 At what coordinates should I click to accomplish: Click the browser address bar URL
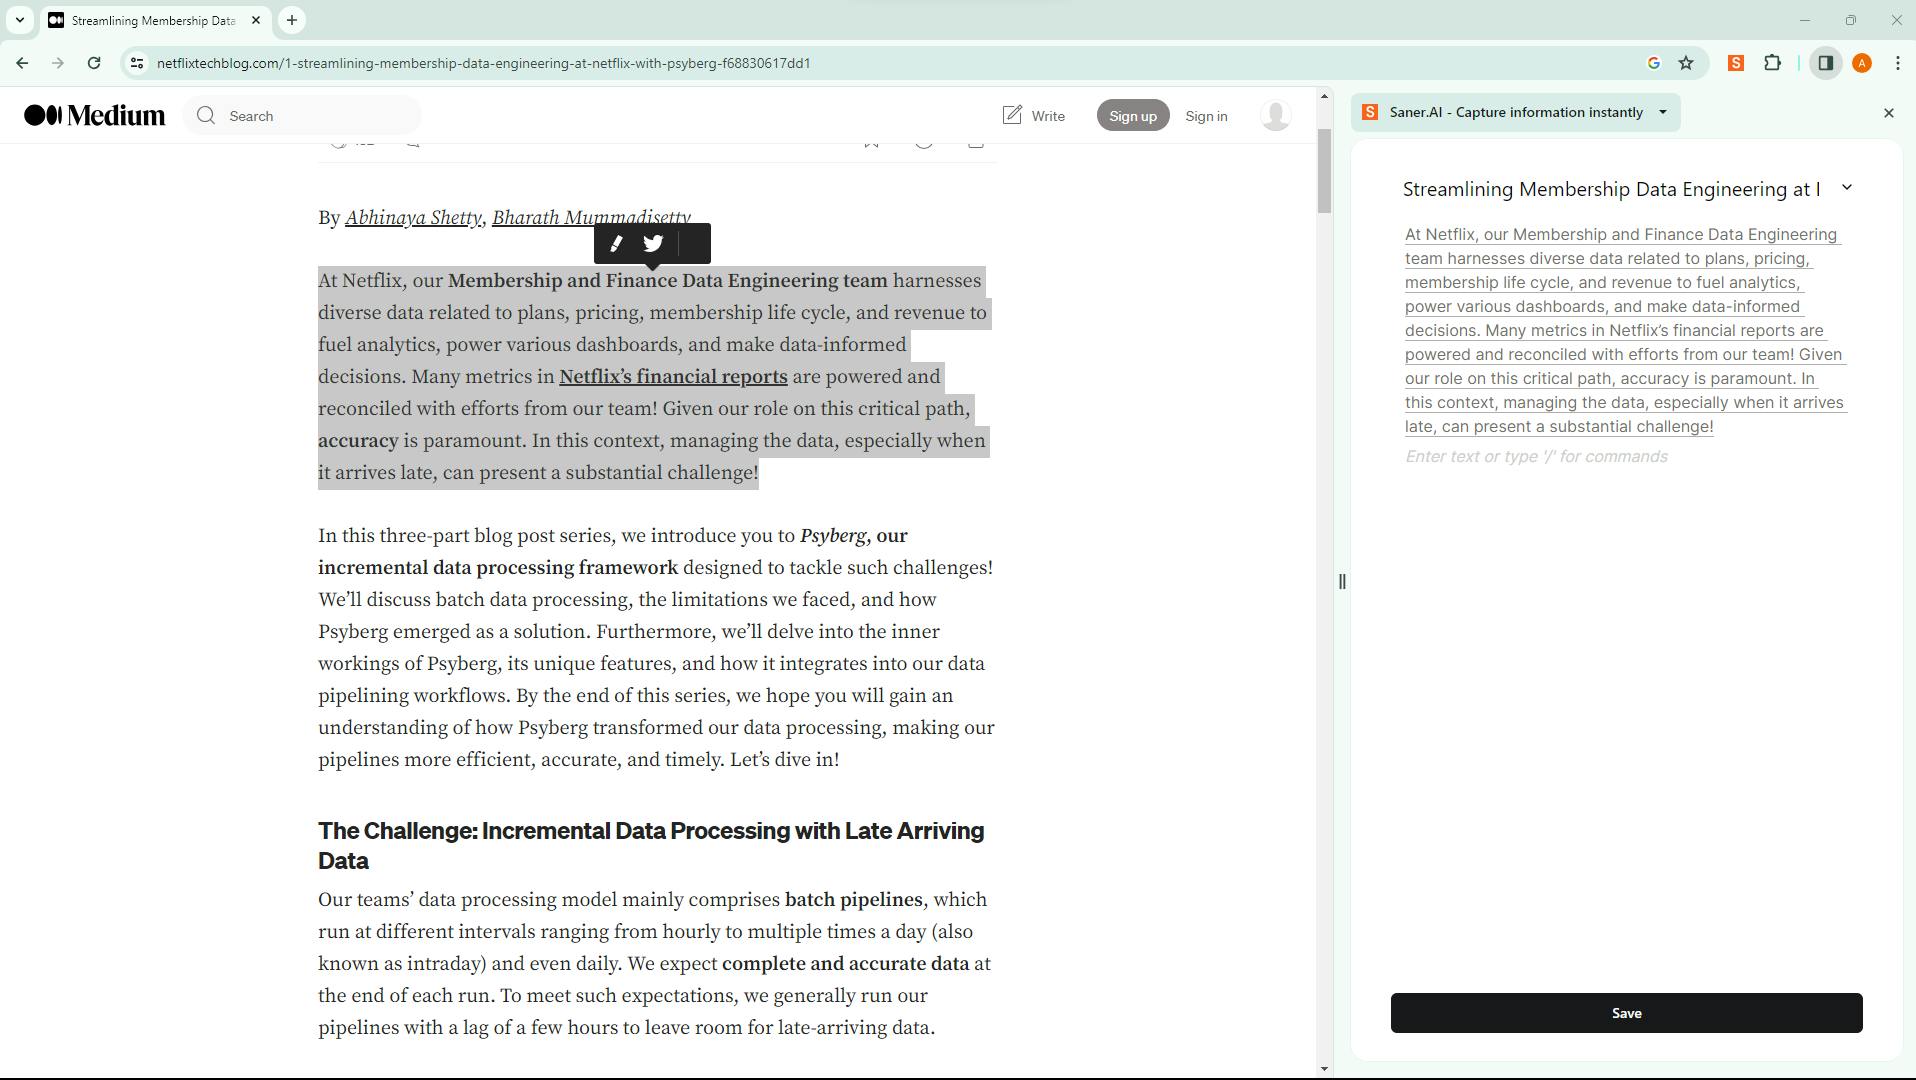point(483,63)
